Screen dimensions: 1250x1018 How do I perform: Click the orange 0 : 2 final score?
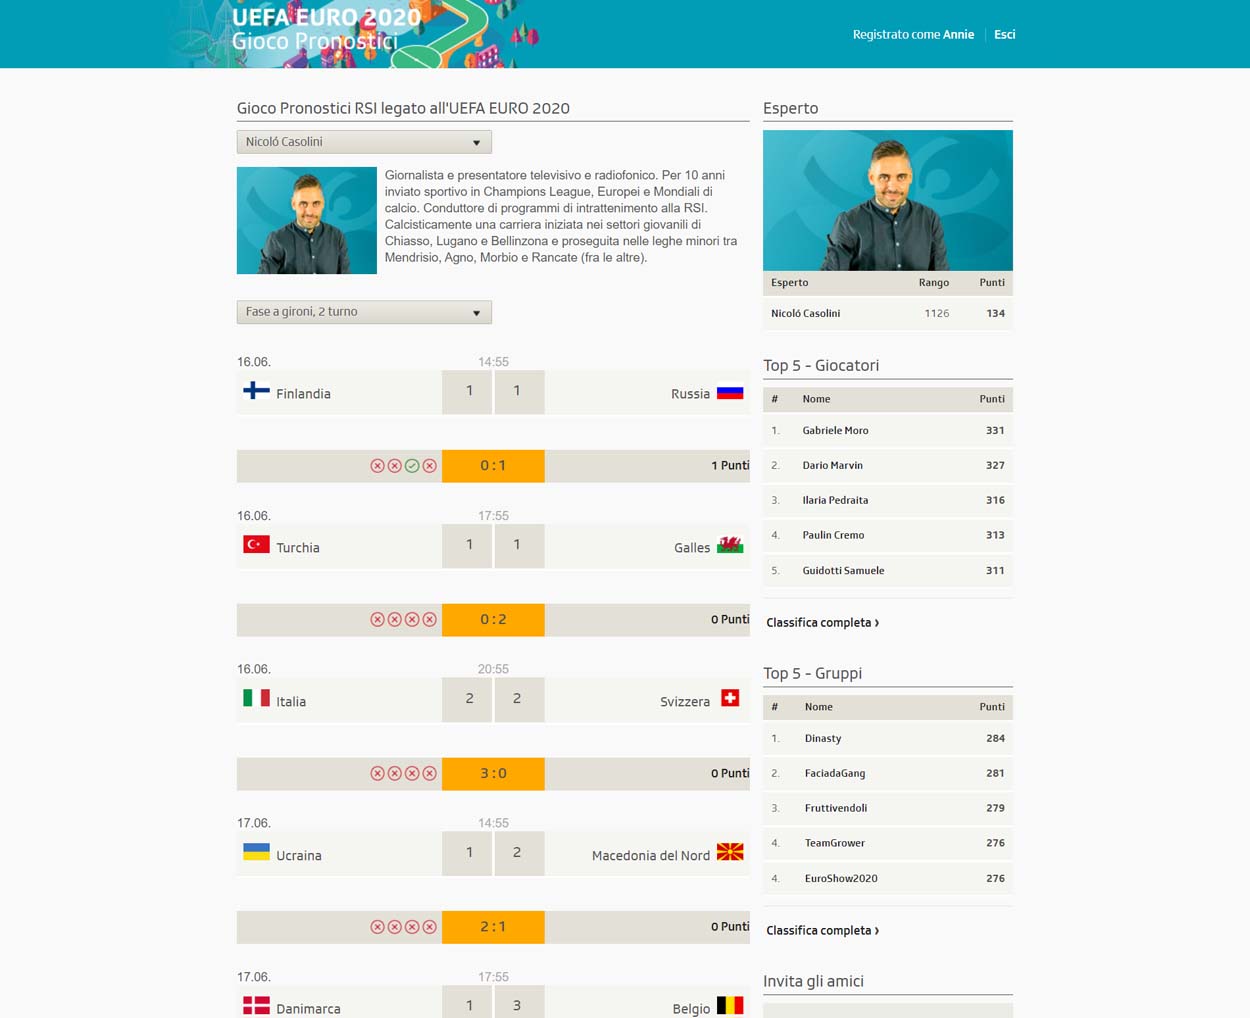(x=493, y=620)
